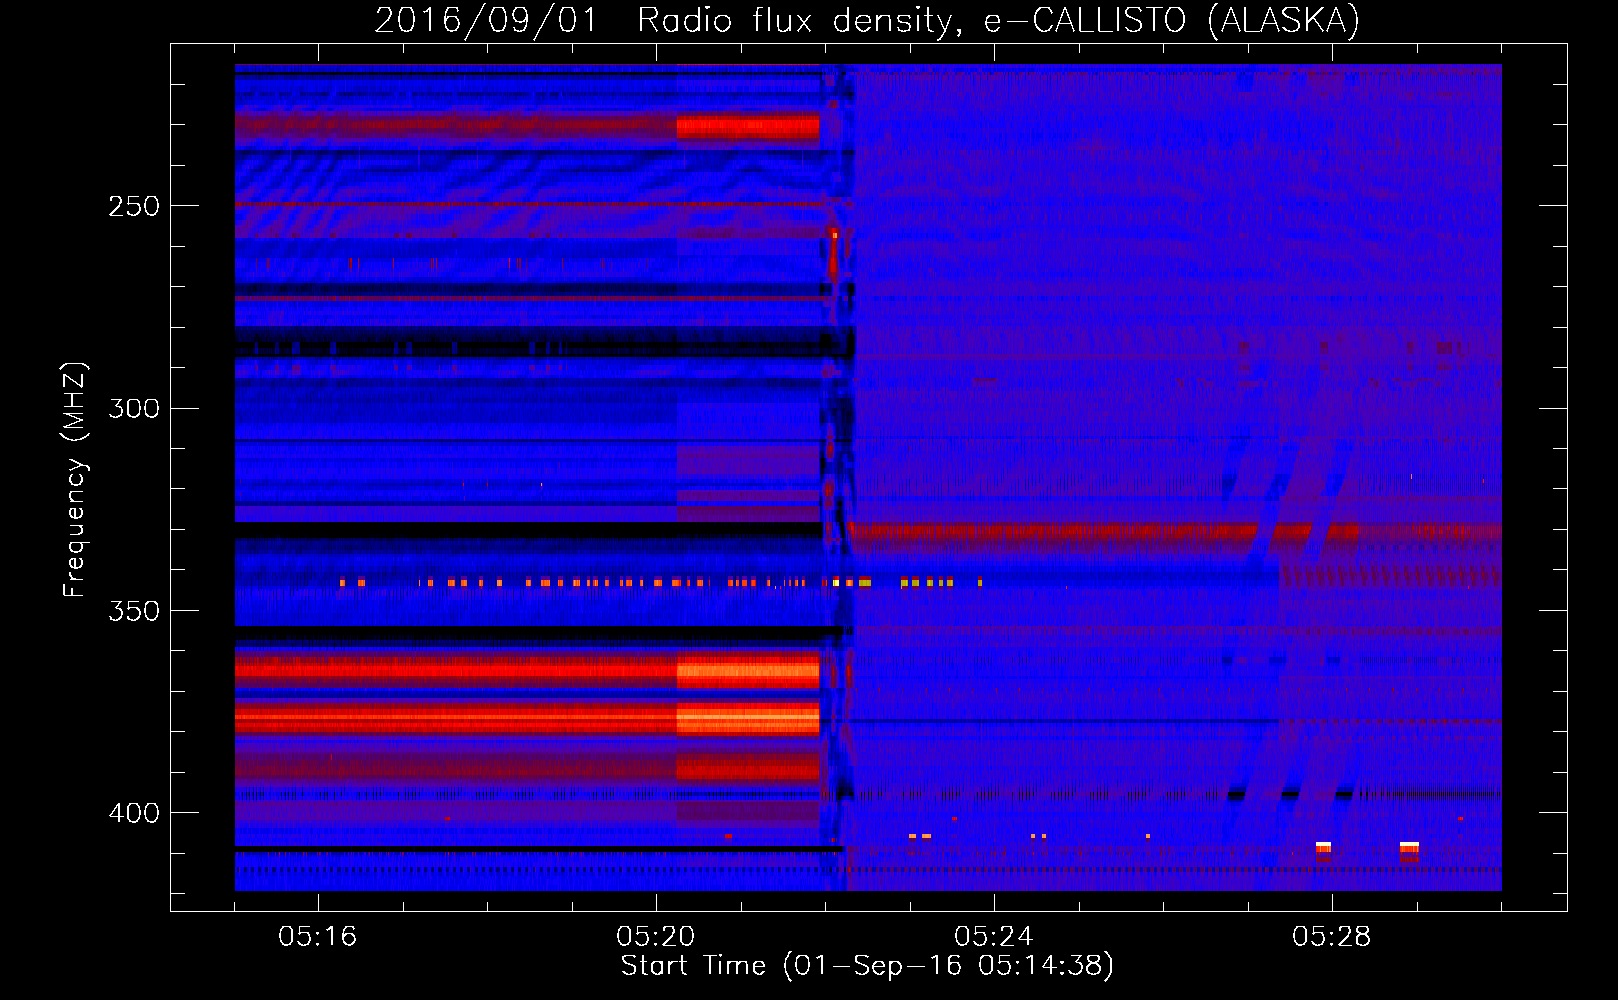Image resolution: width=1618 pixels, height=1000 pixels.
Task: Click the 'Frequency (MHZ)' axis label
Action: (75, 480)
